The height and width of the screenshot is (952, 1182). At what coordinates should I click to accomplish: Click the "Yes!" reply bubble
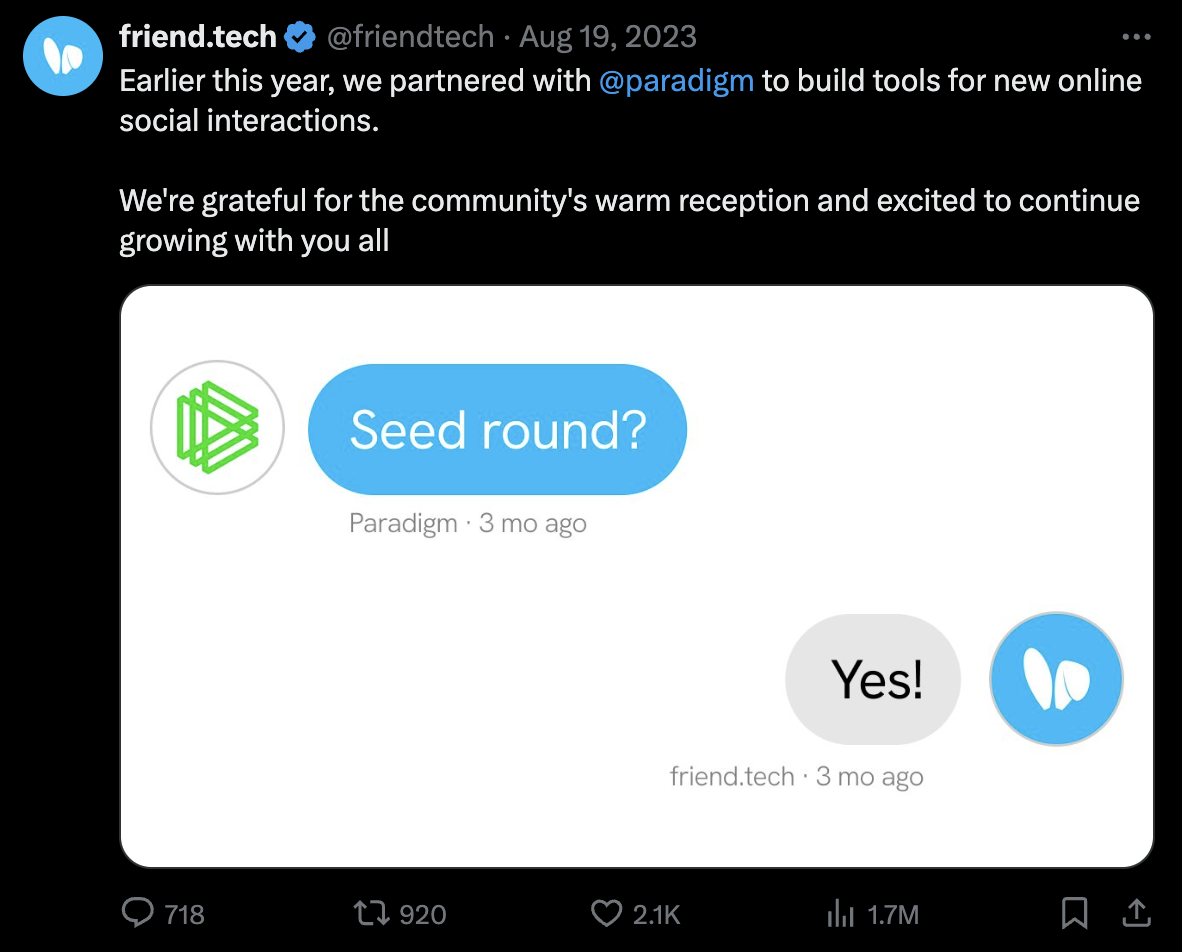click(x=873, y=679)
